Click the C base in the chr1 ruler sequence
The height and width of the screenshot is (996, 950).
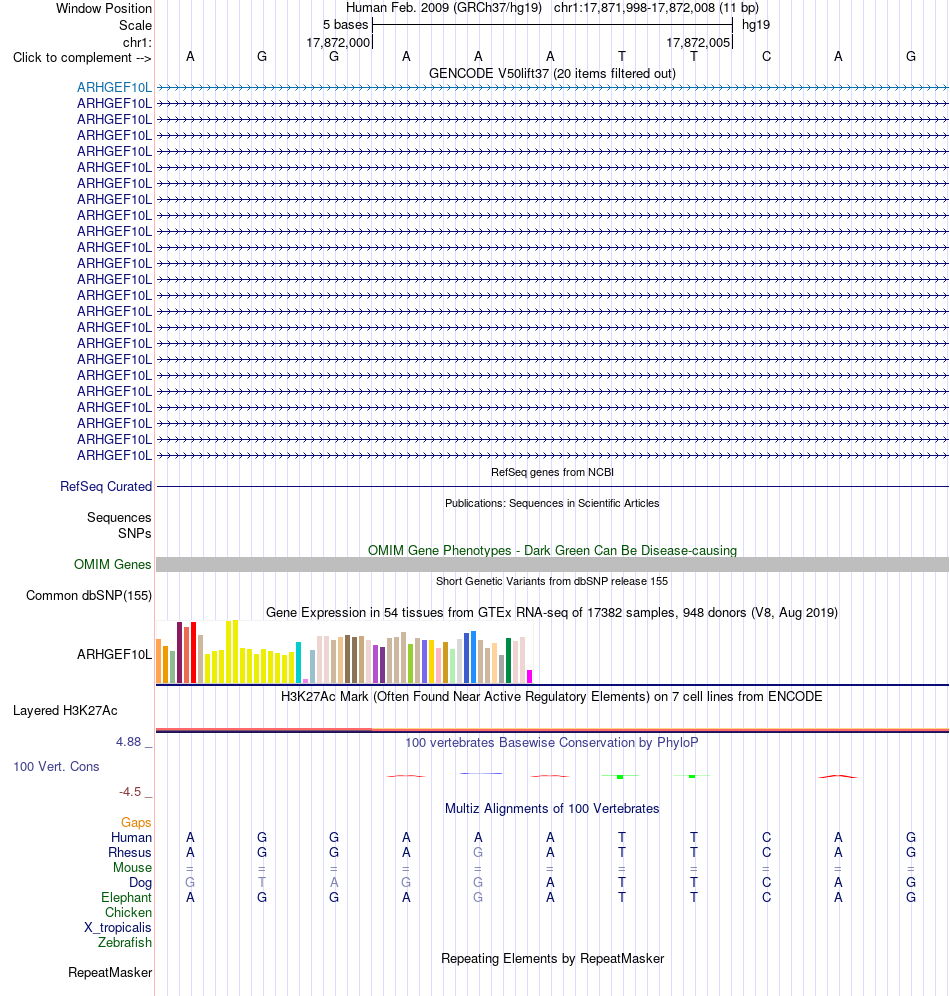(x=766, y=57)
